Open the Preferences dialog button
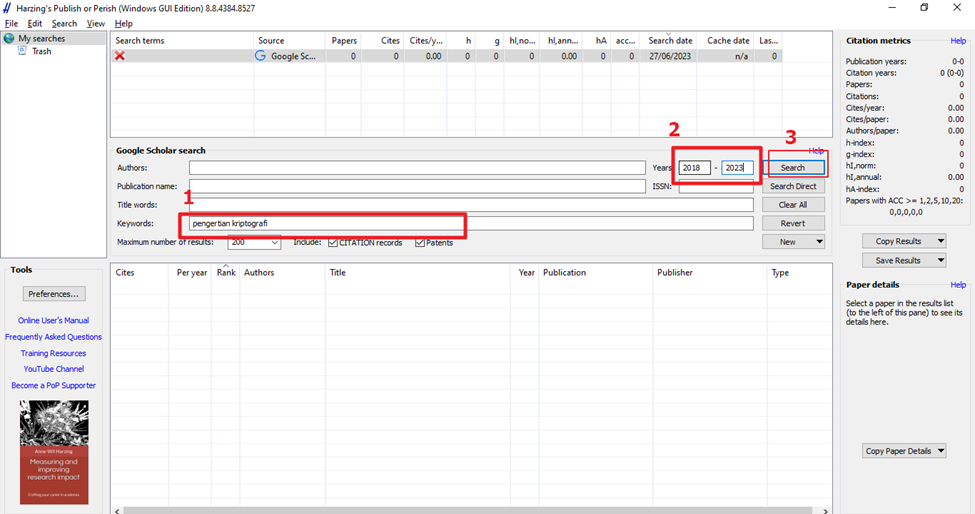This screenshot has height=514, width=975. (53, 294)
